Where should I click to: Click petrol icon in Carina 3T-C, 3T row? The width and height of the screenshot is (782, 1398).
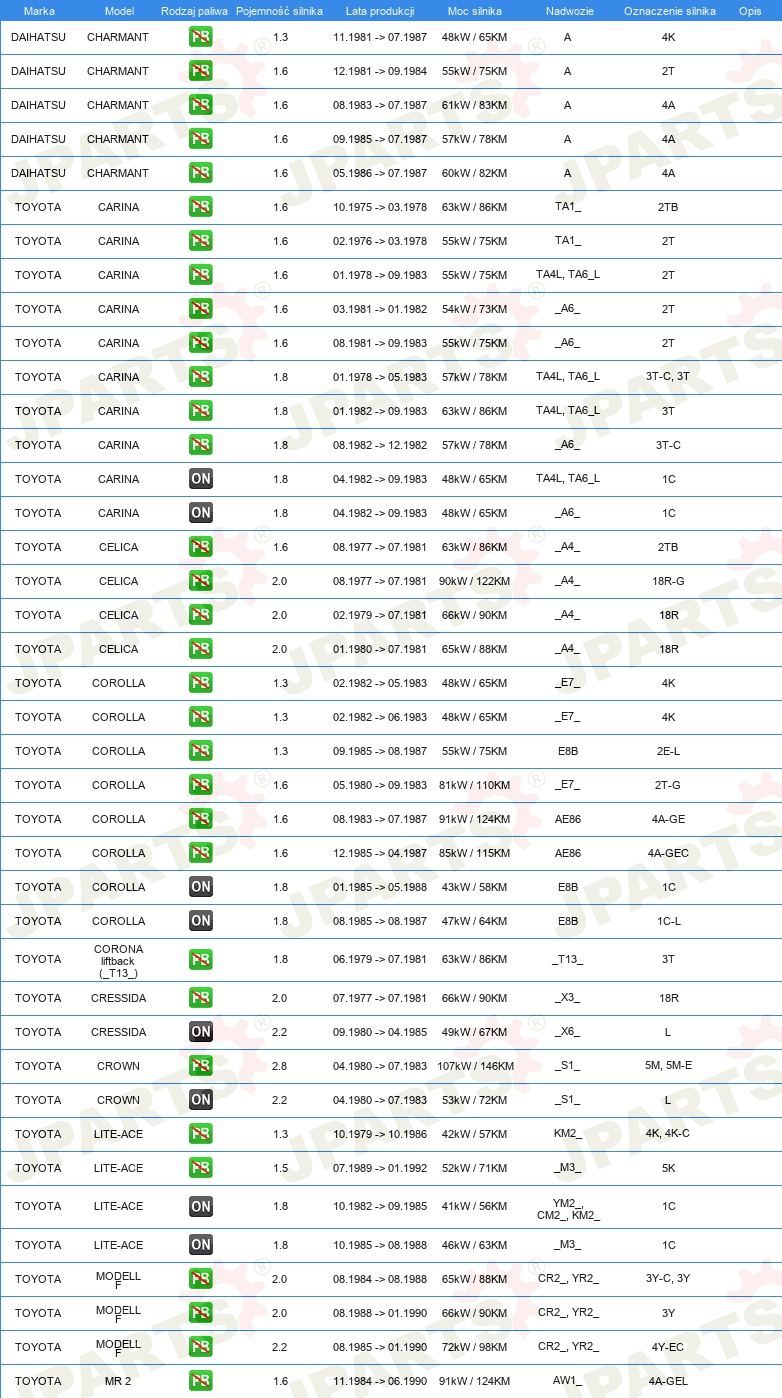click(201, 377)
